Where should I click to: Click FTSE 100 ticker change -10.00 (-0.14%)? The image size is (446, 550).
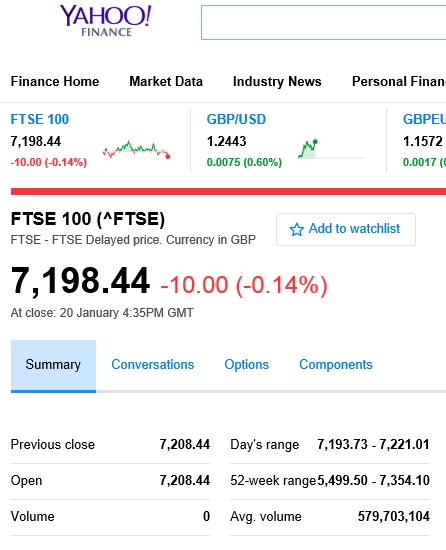49,162
